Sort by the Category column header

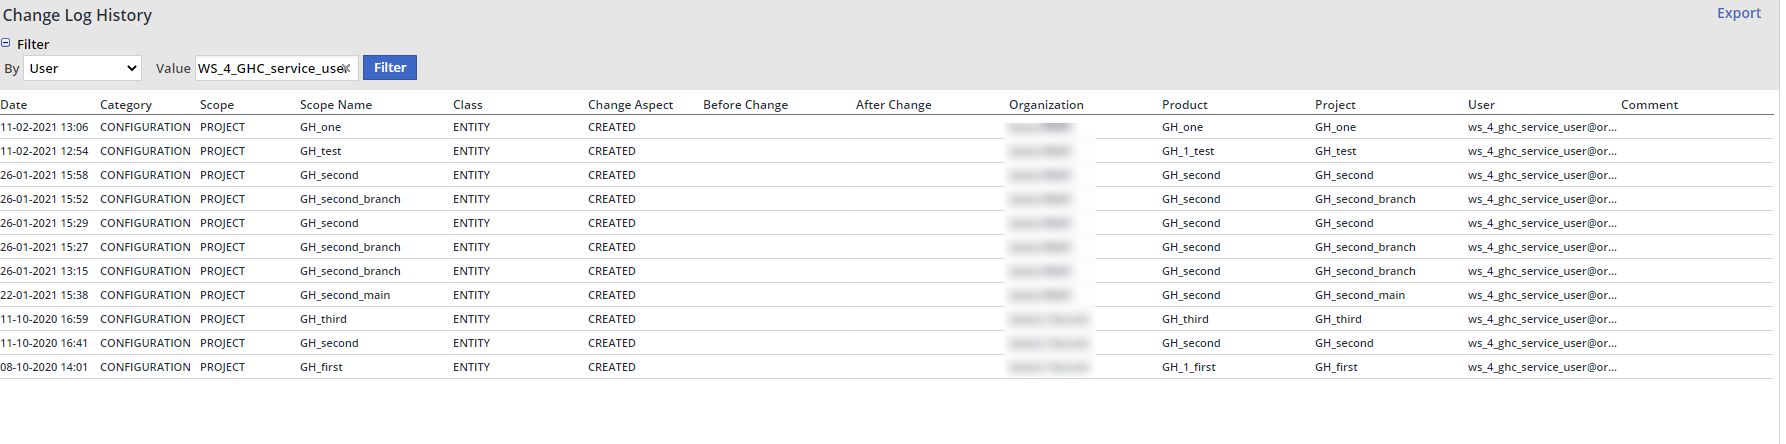125,105
